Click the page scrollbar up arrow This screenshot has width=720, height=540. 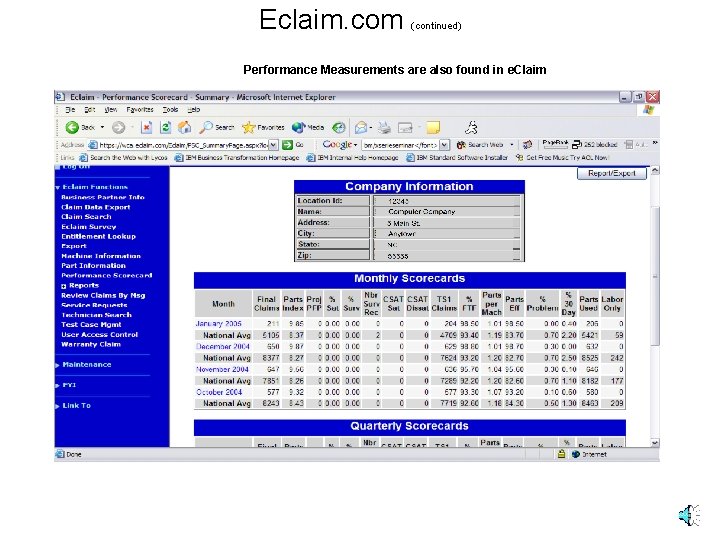(x=655, y=170)
